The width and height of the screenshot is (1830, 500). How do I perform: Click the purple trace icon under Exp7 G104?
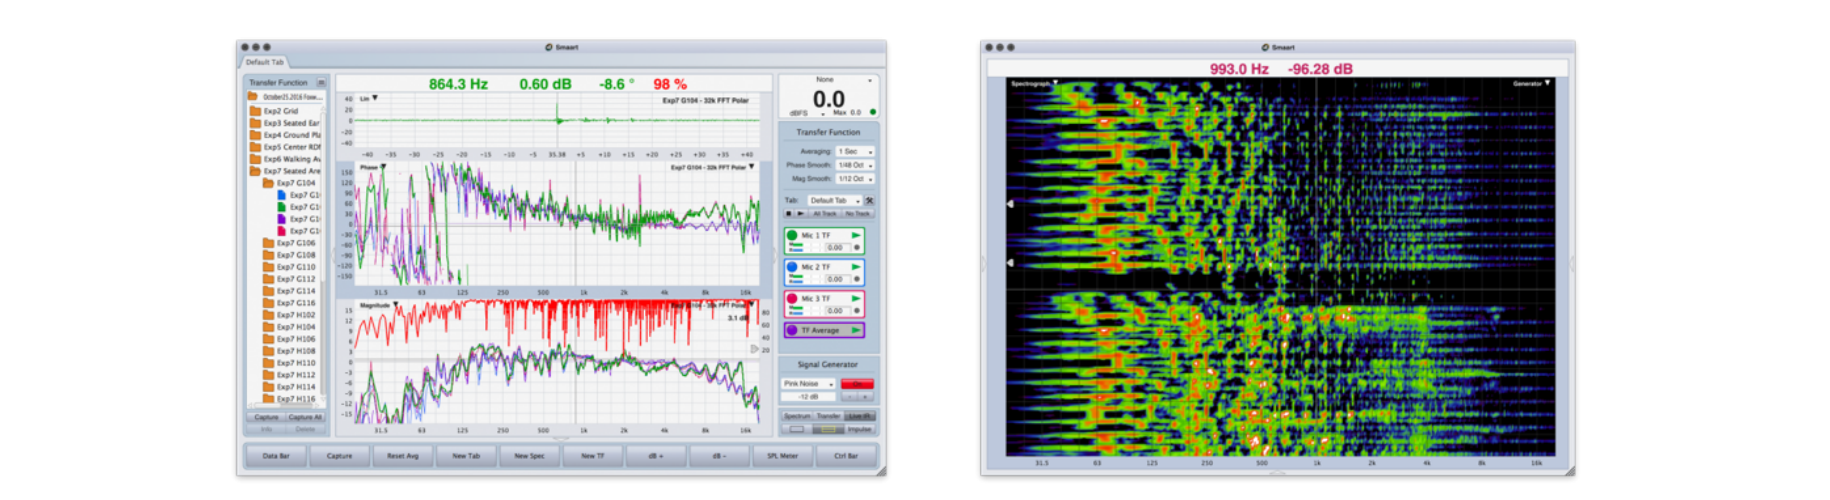coord(282,219)
